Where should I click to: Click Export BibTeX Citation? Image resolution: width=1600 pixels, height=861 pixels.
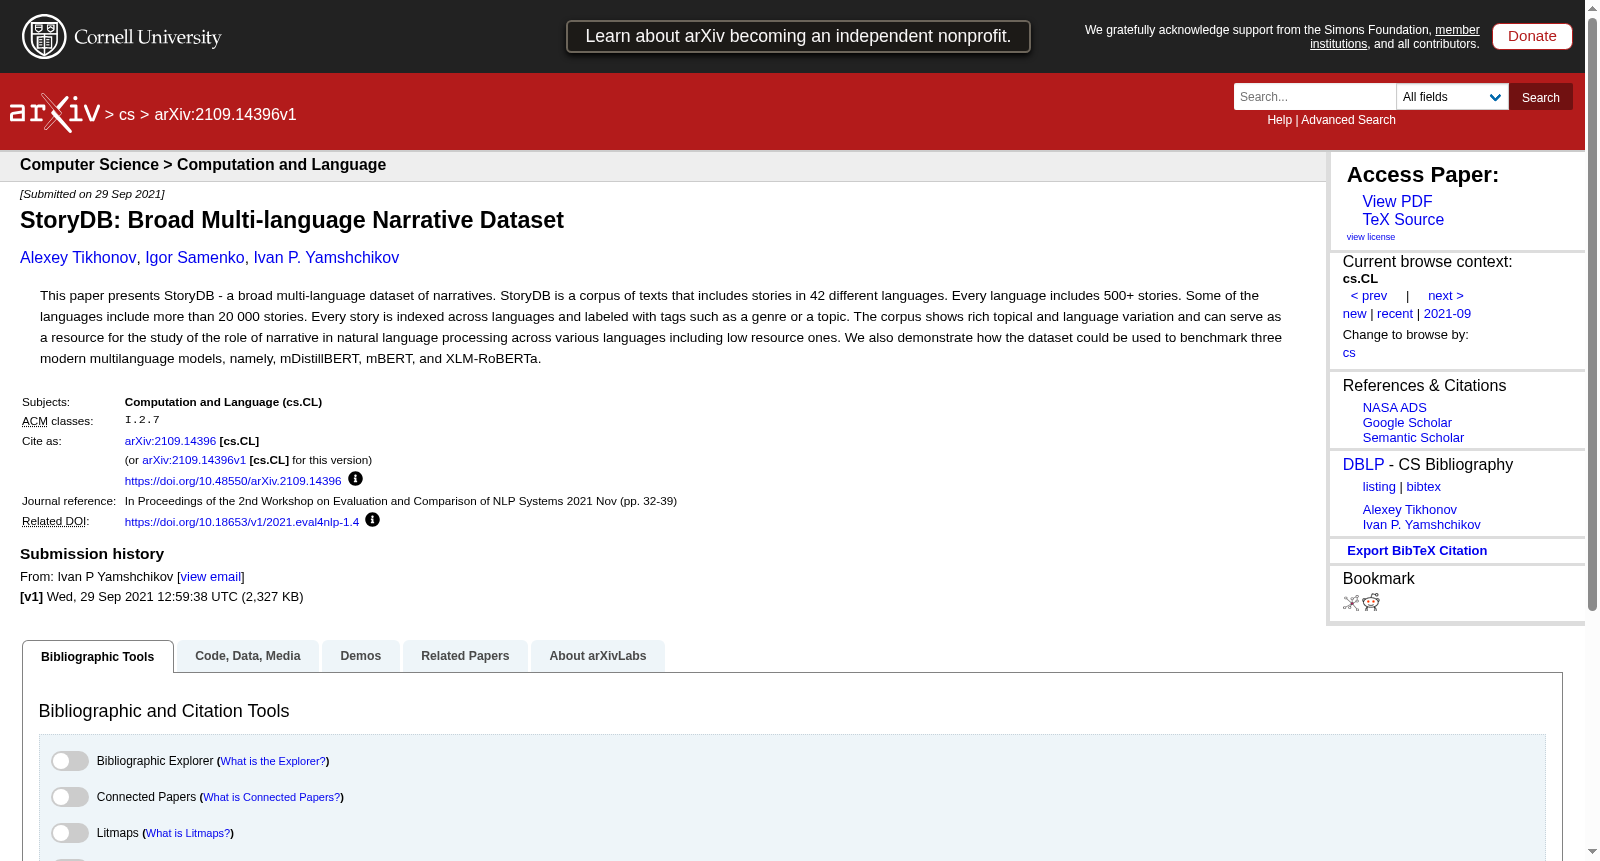[x=1417, y=550]
